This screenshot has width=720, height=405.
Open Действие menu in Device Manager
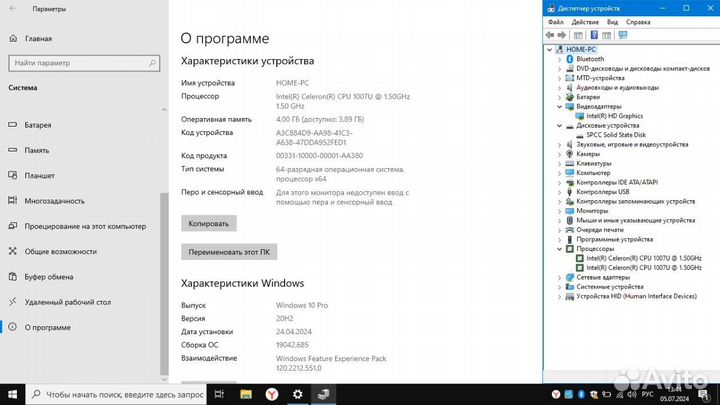pyautogui.click(x=585, y=22)
